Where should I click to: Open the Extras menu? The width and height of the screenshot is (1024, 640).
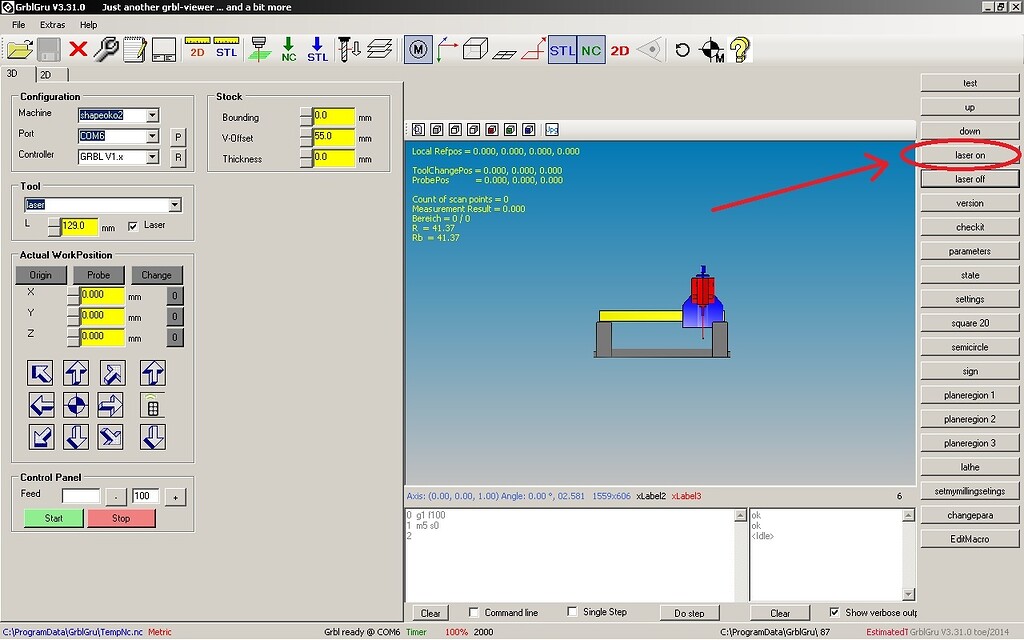52,25
